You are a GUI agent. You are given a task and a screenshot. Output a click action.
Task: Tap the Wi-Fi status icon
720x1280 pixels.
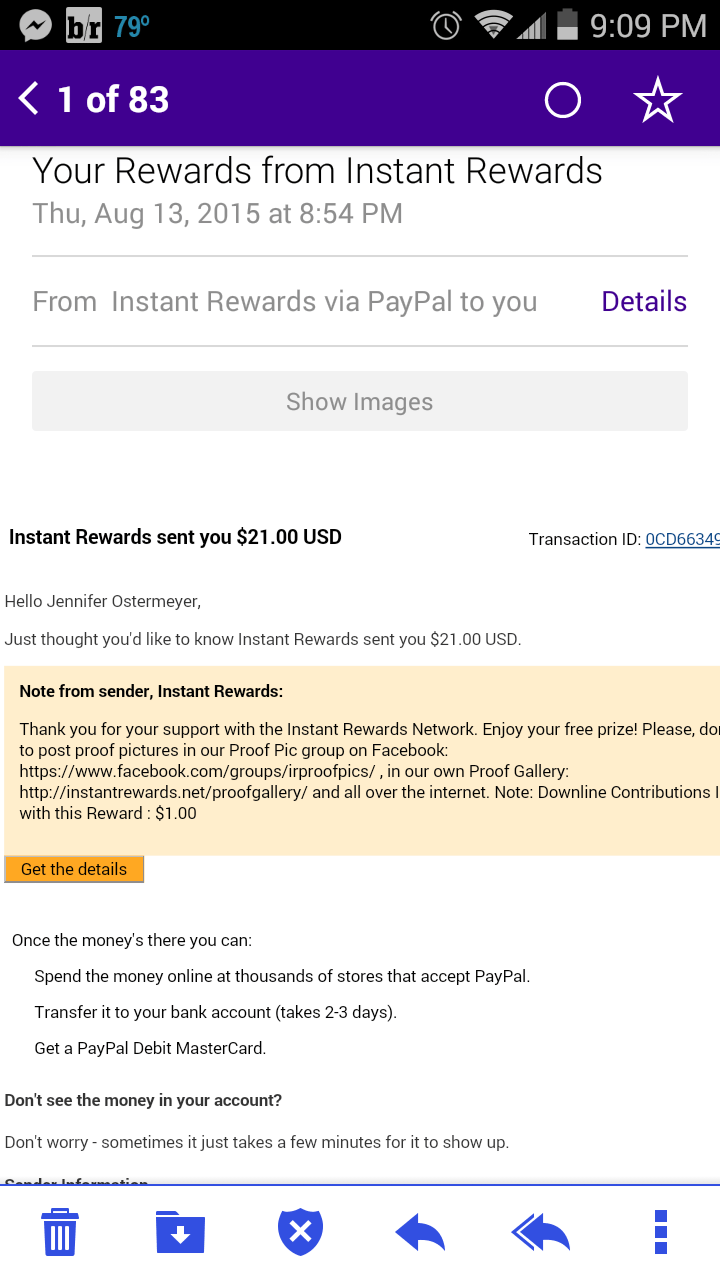[493, 25]
